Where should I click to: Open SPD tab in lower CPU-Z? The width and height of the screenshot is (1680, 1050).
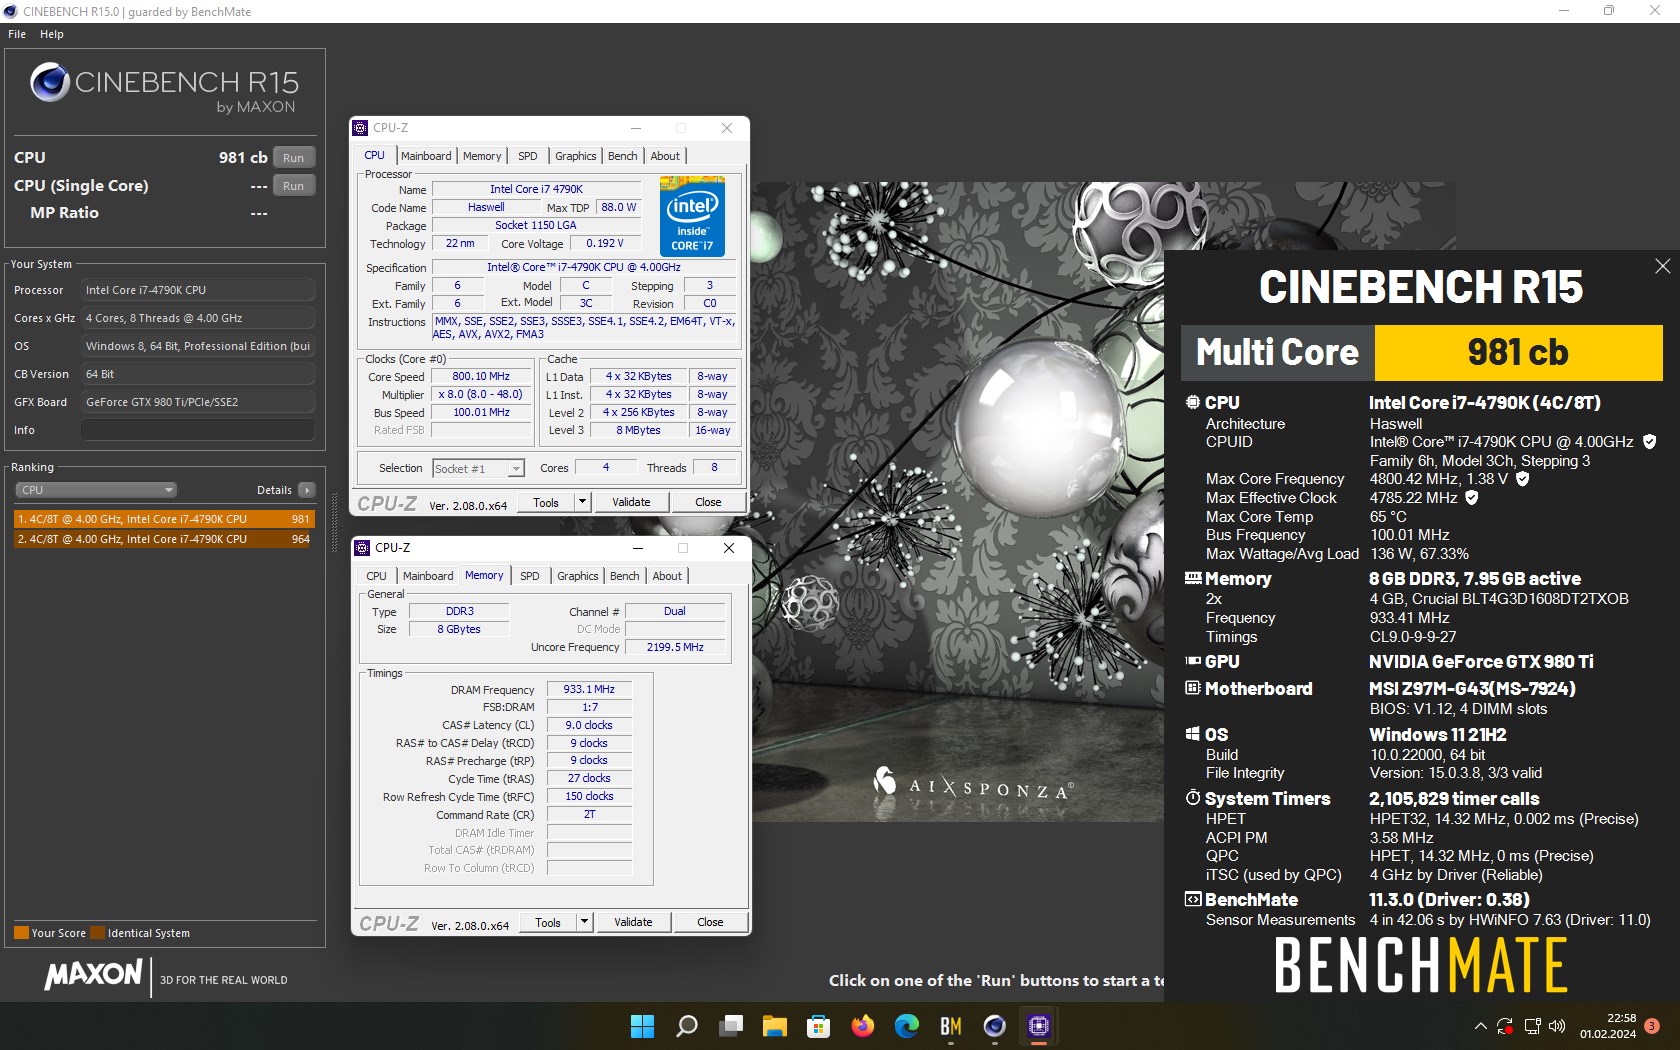(530, 576)
